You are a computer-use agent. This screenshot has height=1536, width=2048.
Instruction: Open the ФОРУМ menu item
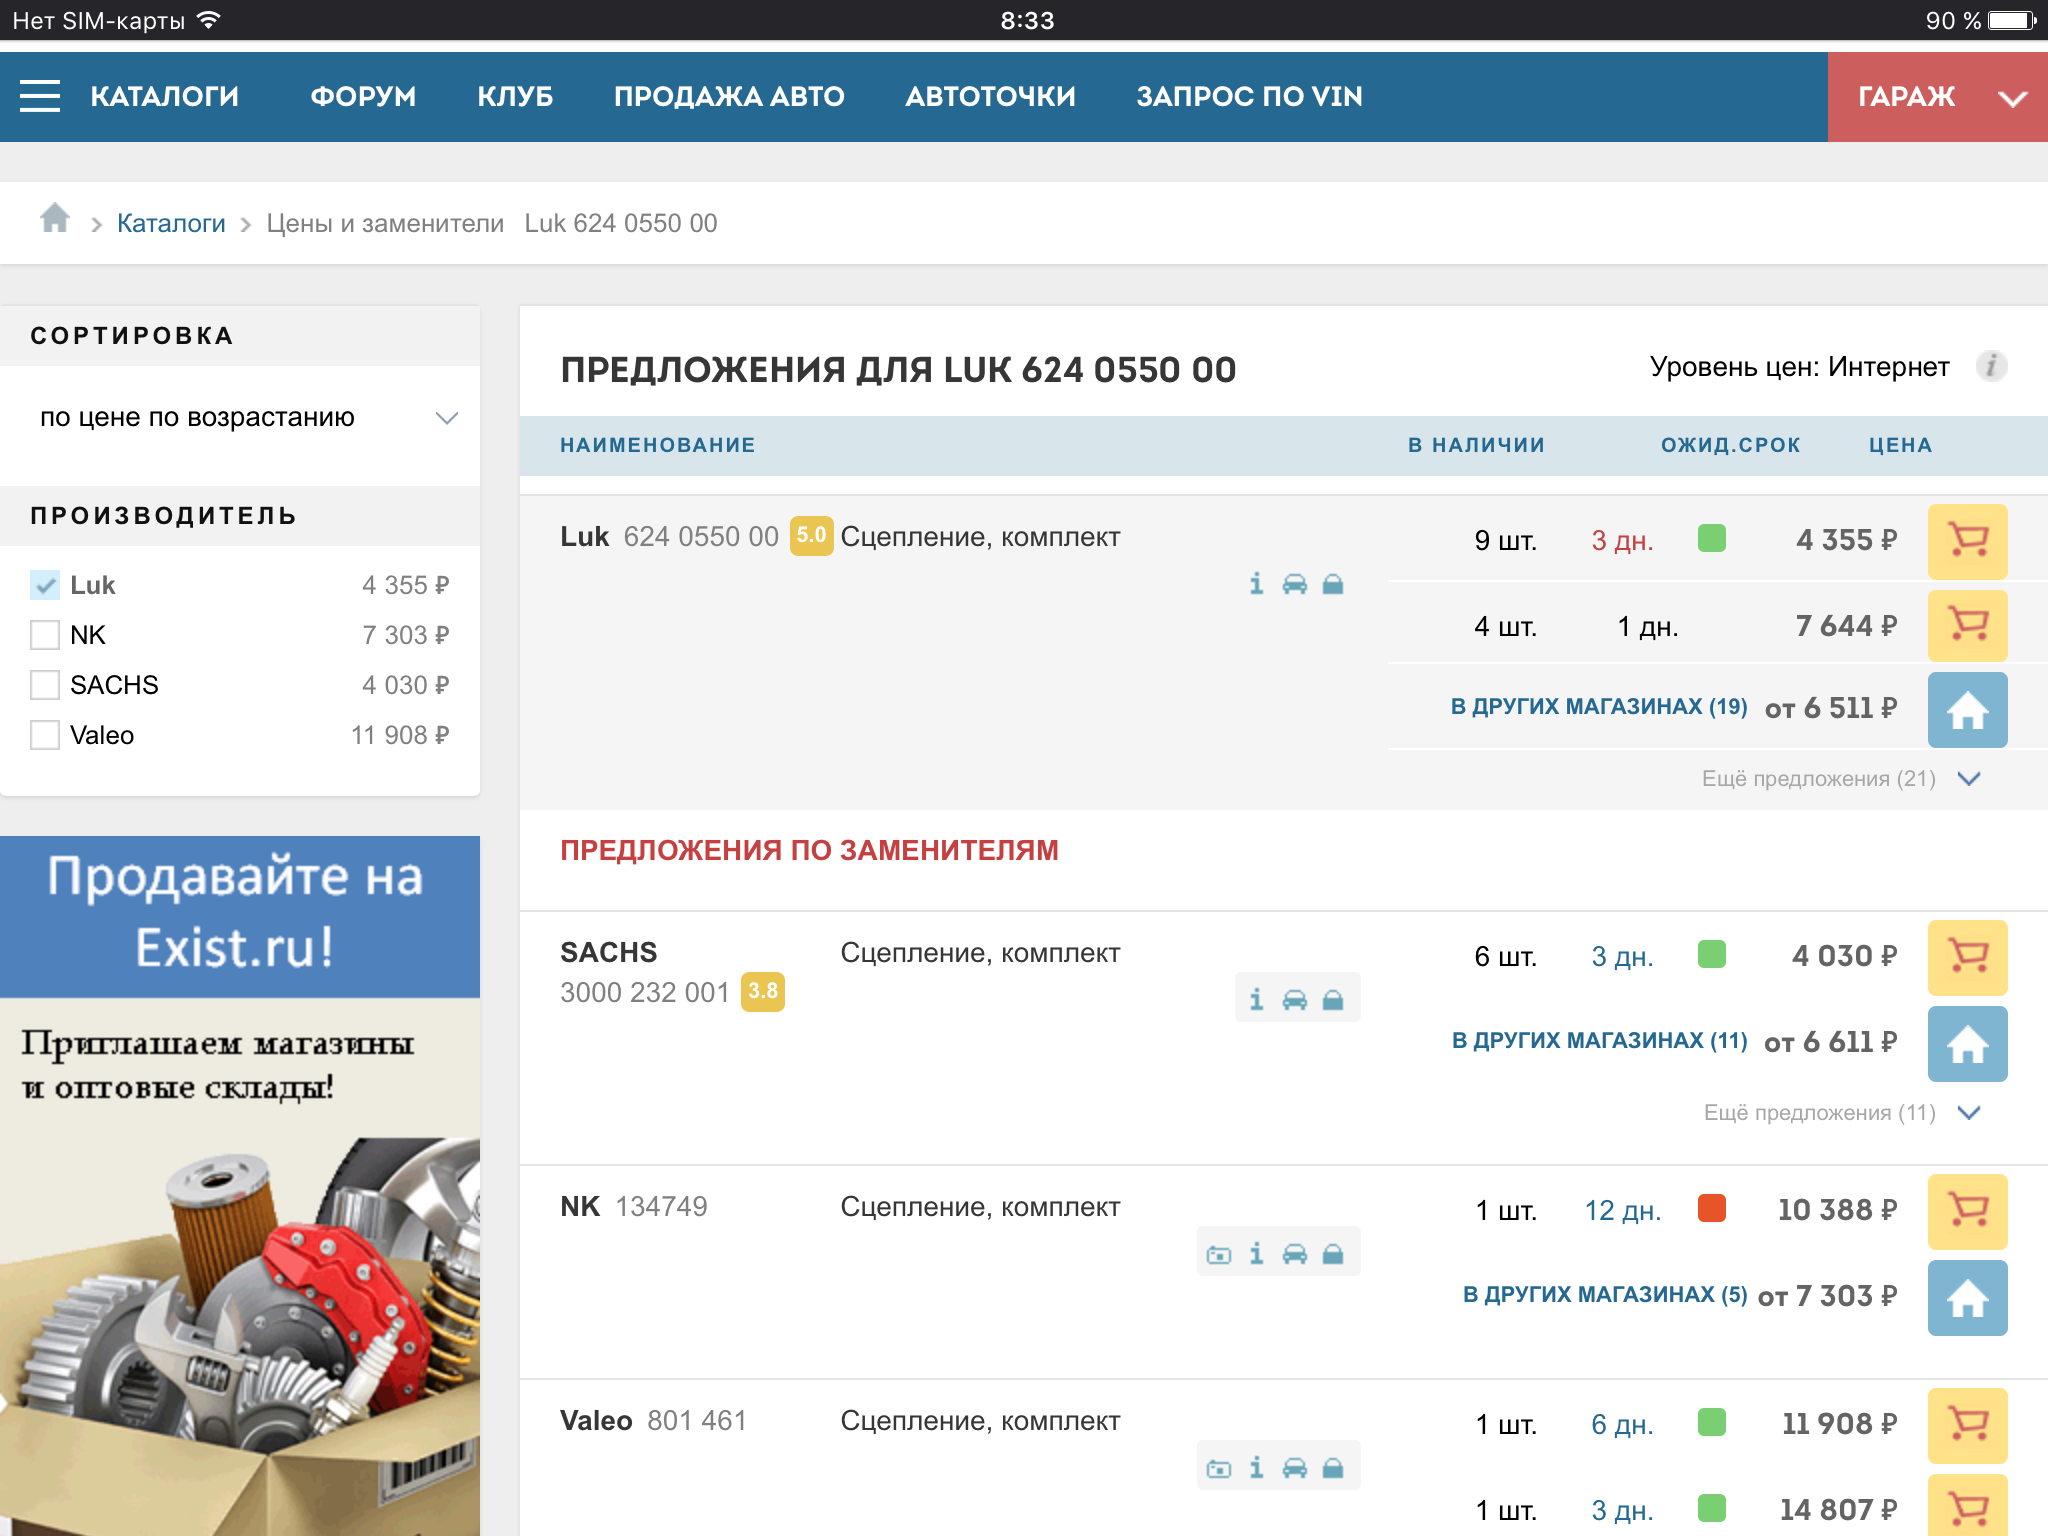[x=363, y=97]
